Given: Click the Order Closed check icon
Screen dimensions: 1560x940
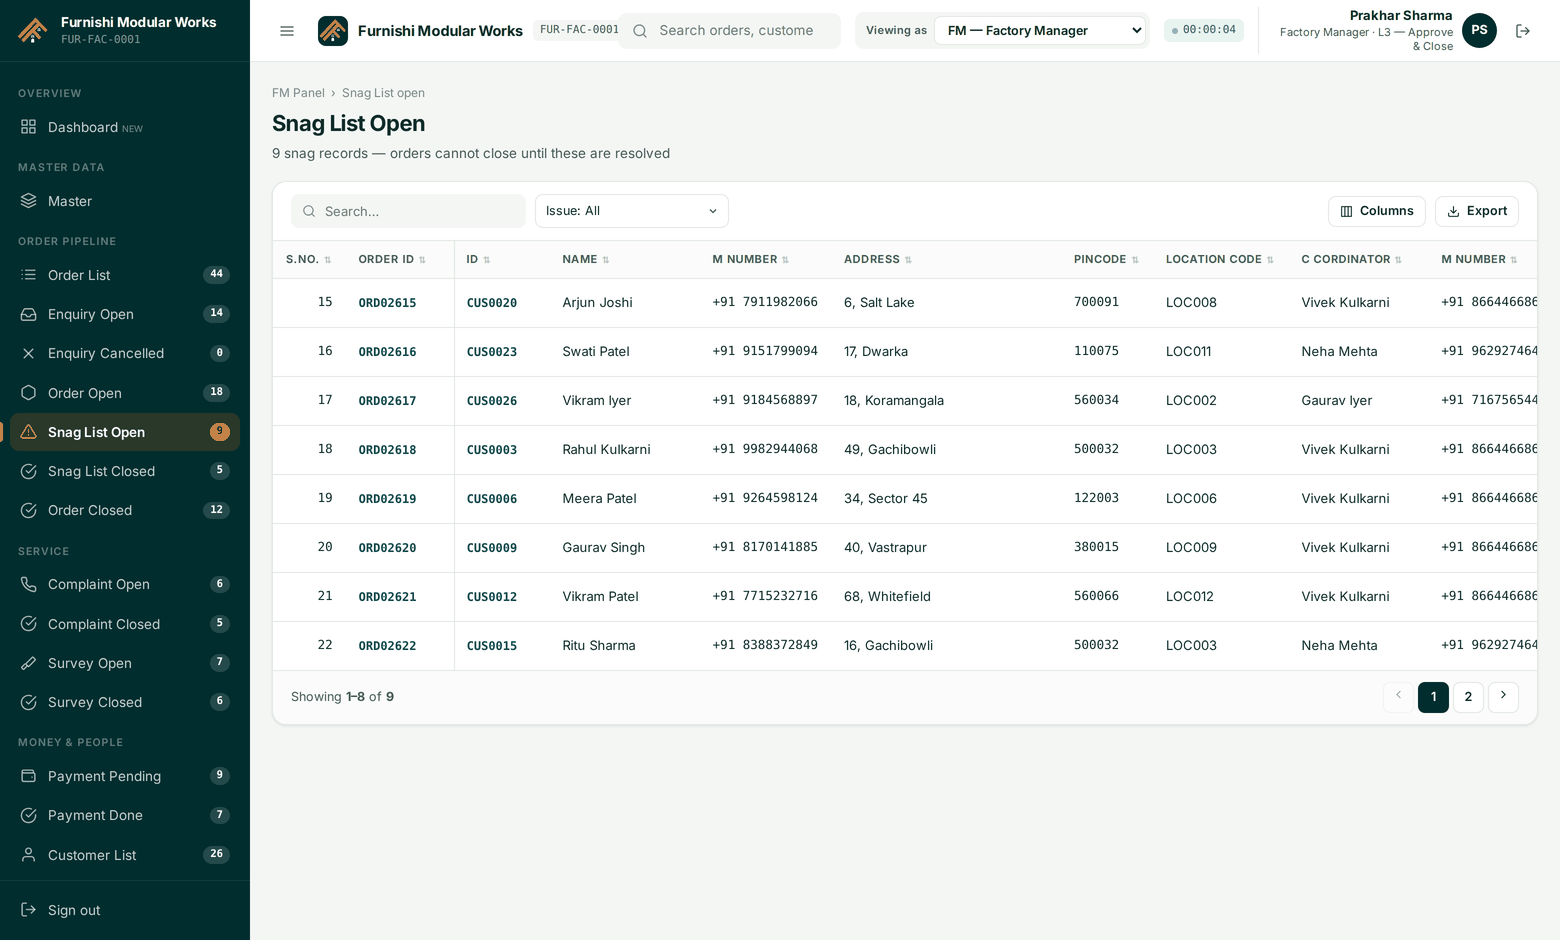Looking at the screenshot, I should pos(29,510).
